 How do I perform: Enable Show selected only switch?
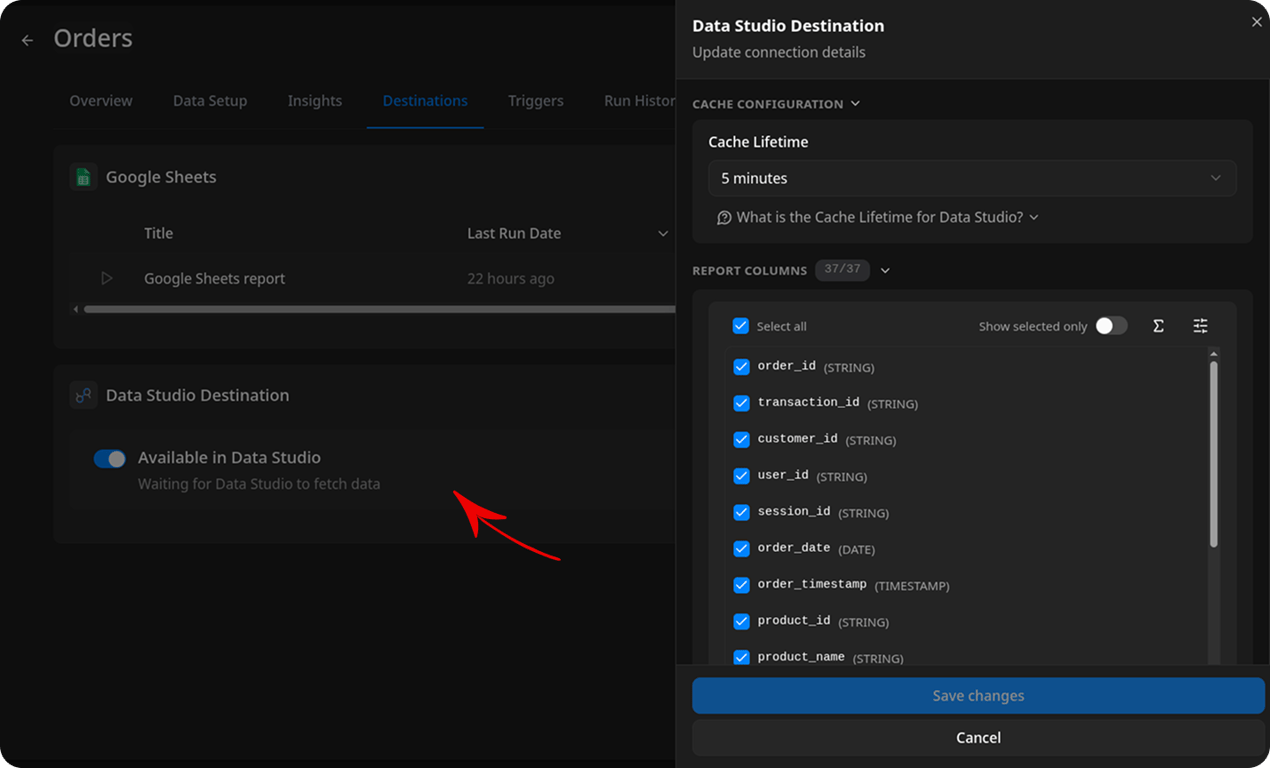1111,326
